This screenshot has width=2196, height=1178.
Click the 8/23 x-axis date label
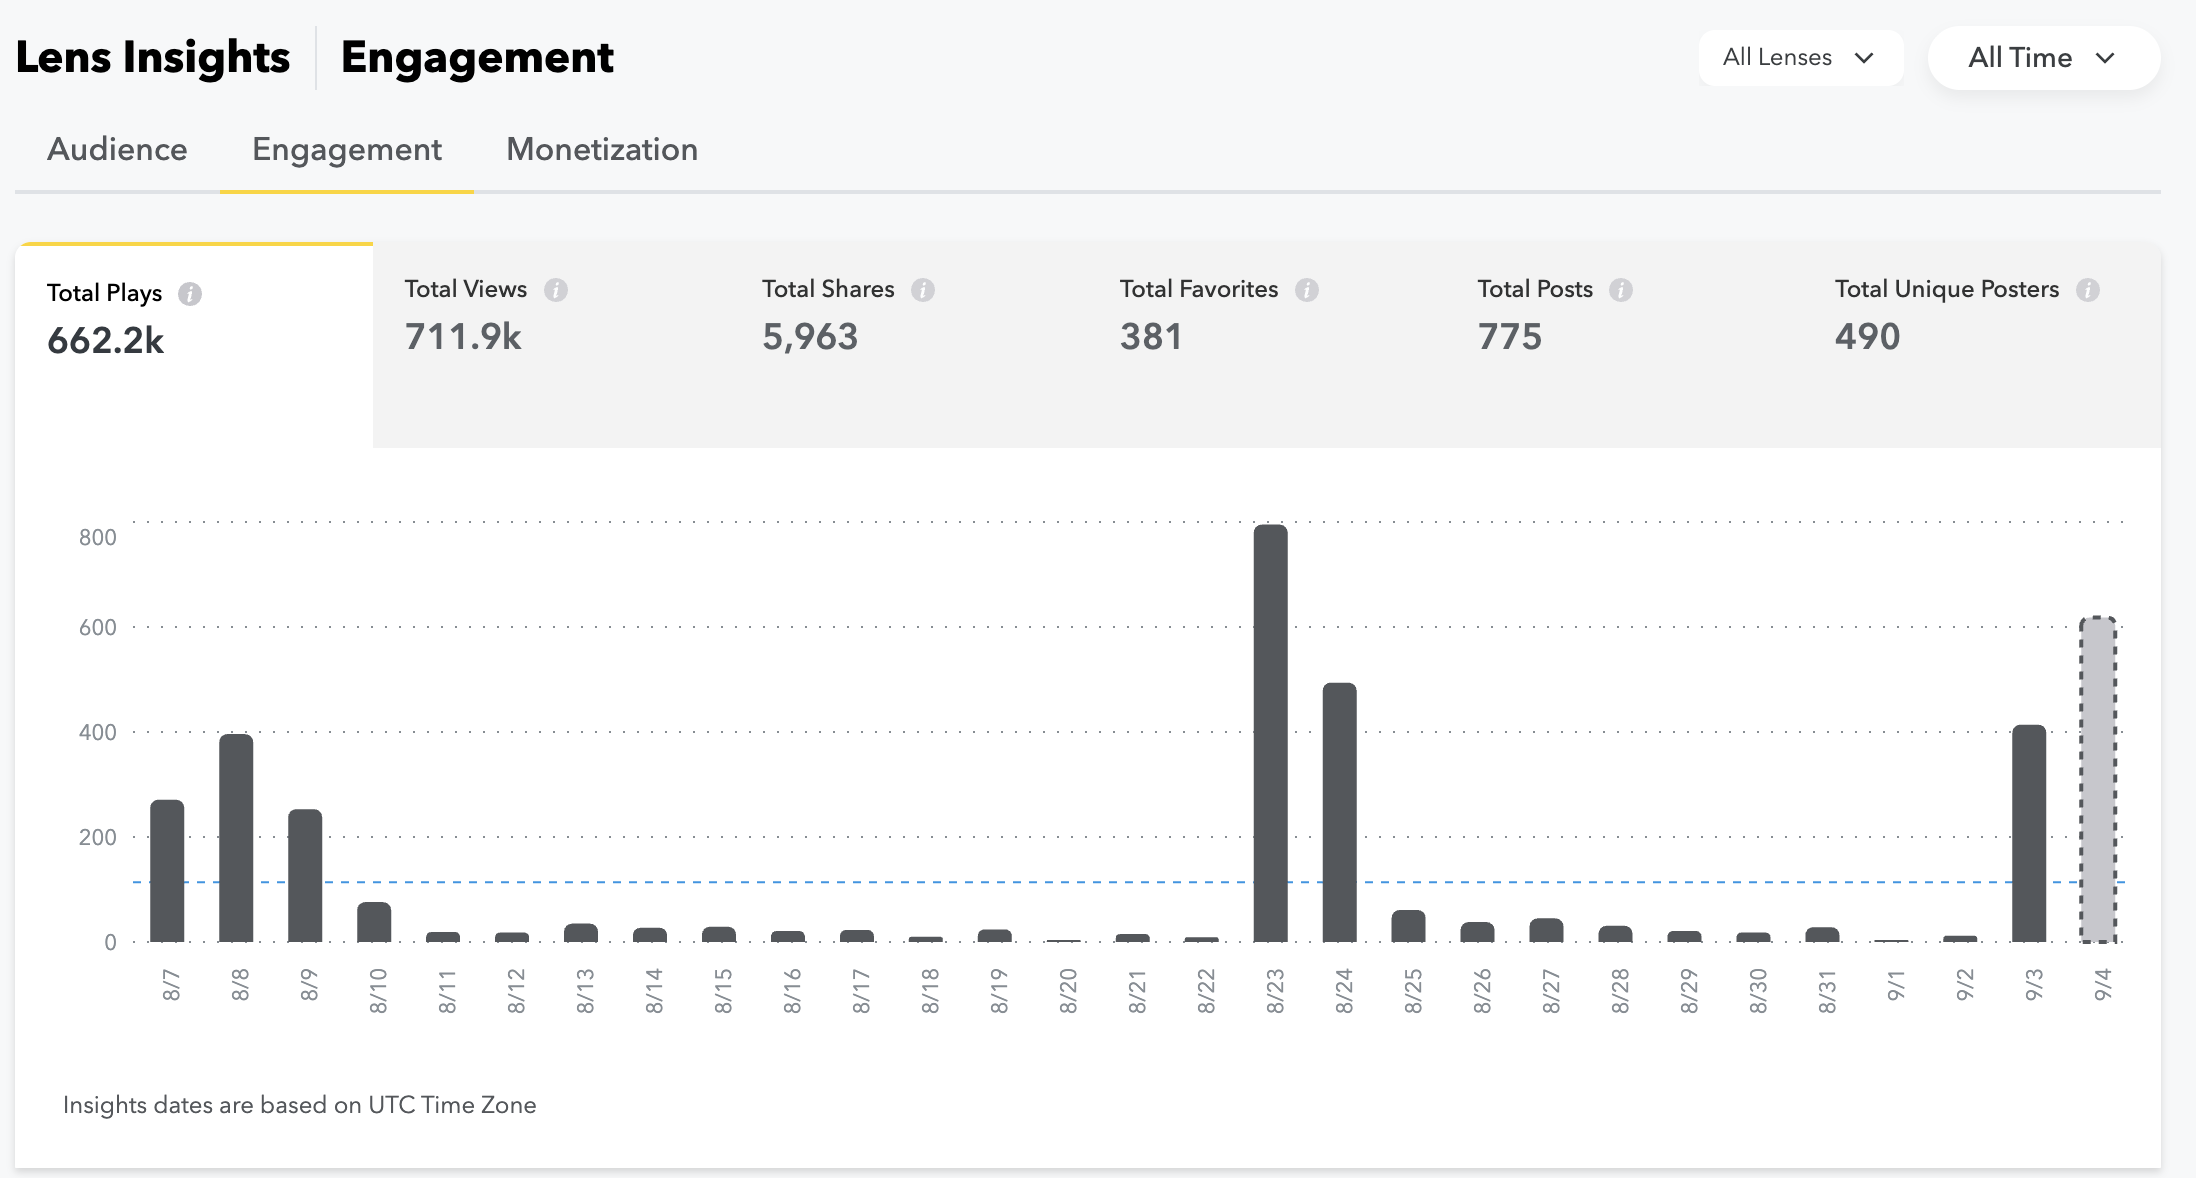click(1274, 991)
